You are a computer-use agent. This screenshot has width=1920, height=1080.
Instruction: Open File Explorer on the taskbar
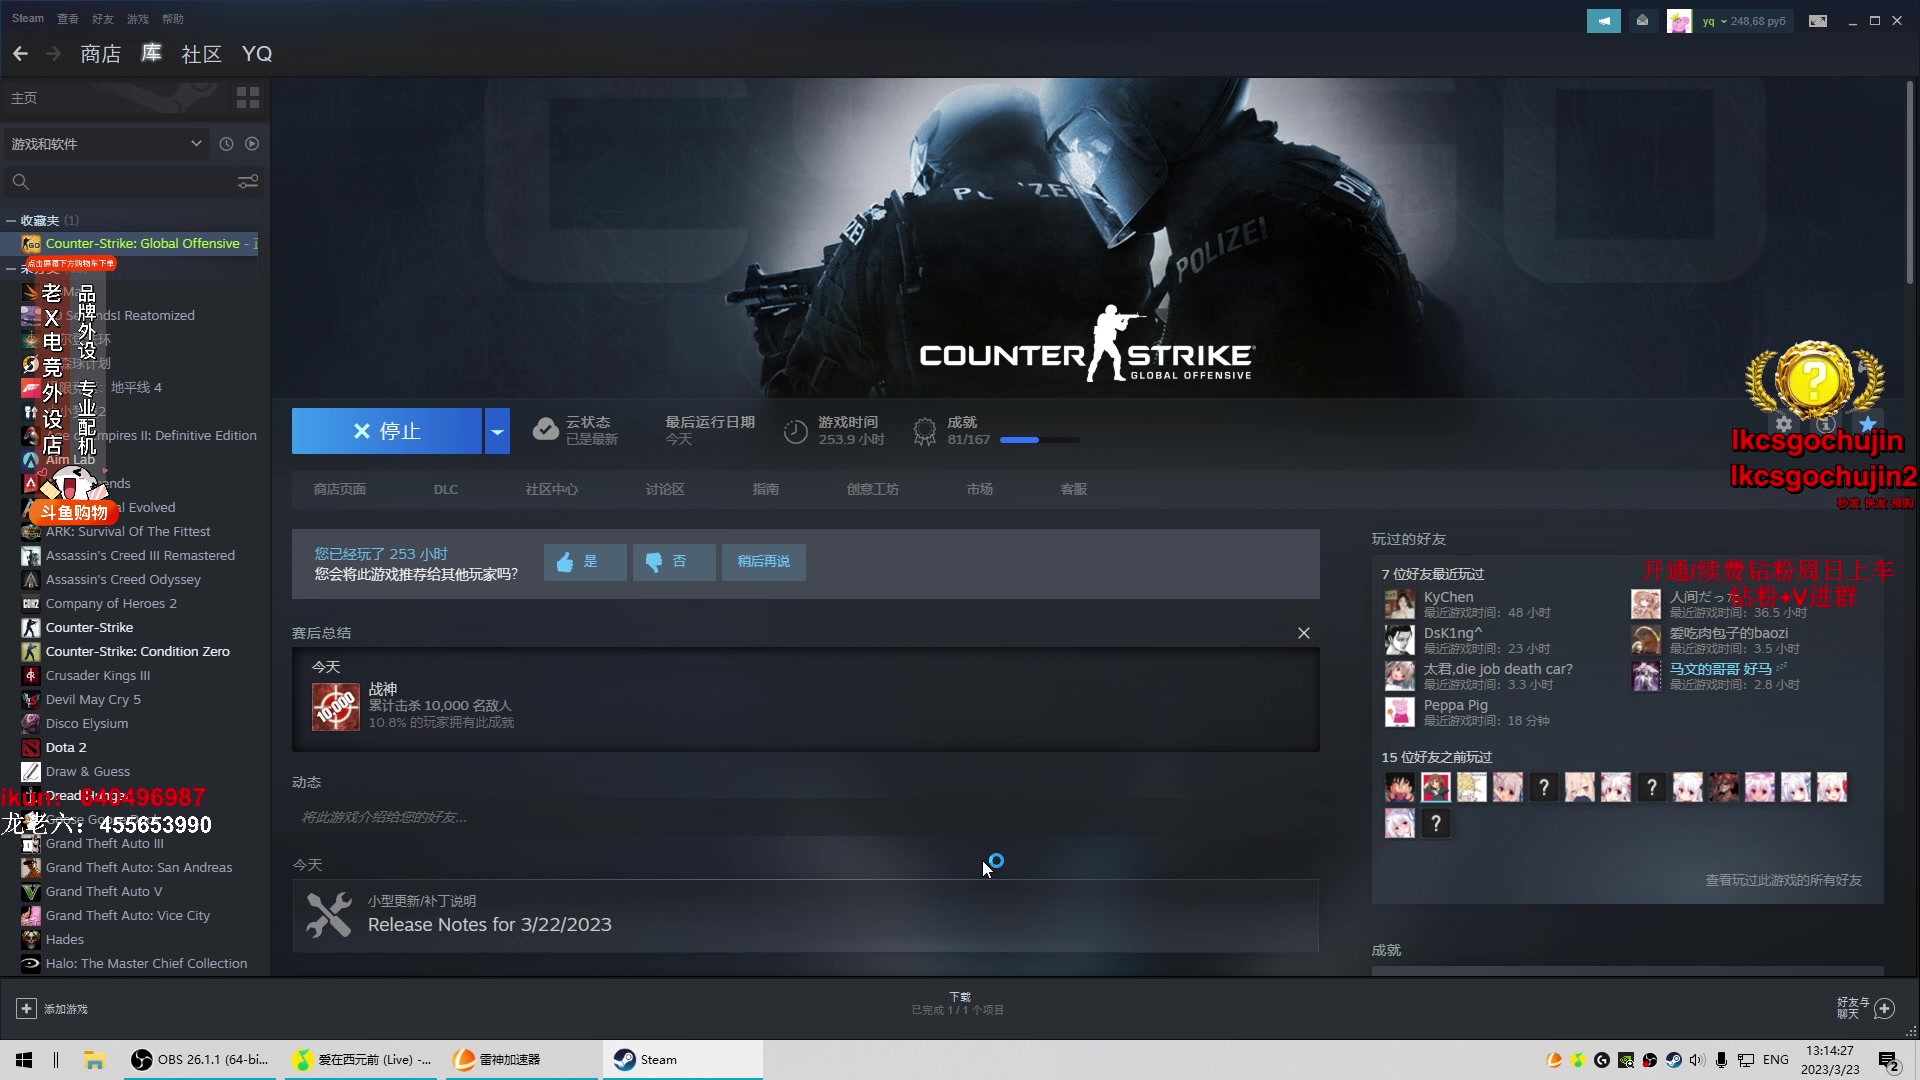(94, 1060)
